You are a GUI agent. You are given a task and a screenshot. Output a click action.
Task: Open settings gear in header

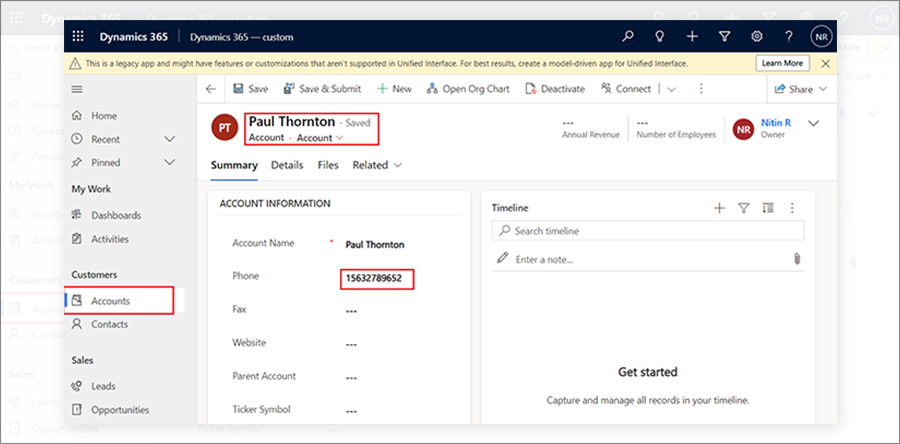click(757, 36)
